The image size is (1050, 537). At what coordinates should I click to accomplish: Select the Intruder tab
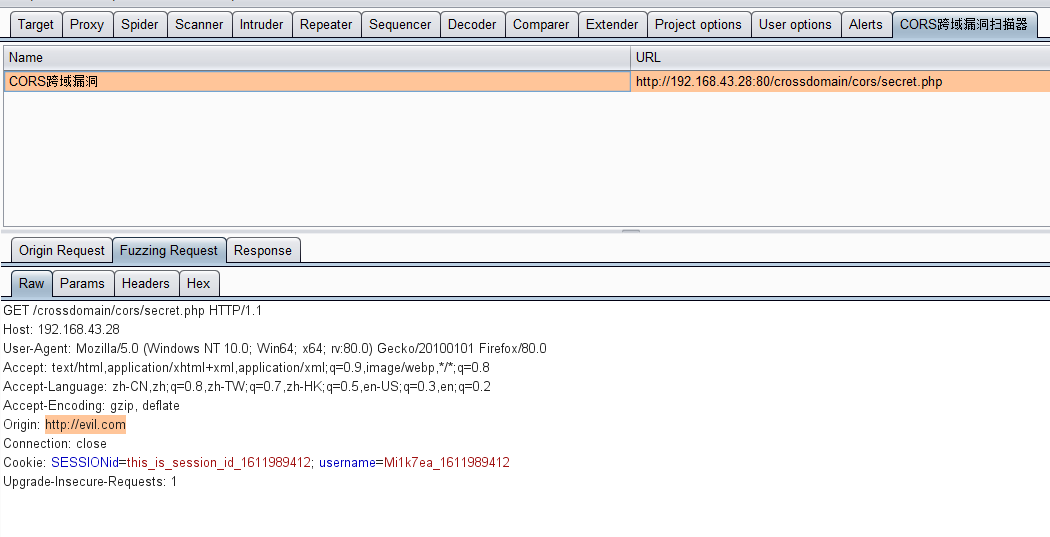pyautogui.click(x=261, y=24)
